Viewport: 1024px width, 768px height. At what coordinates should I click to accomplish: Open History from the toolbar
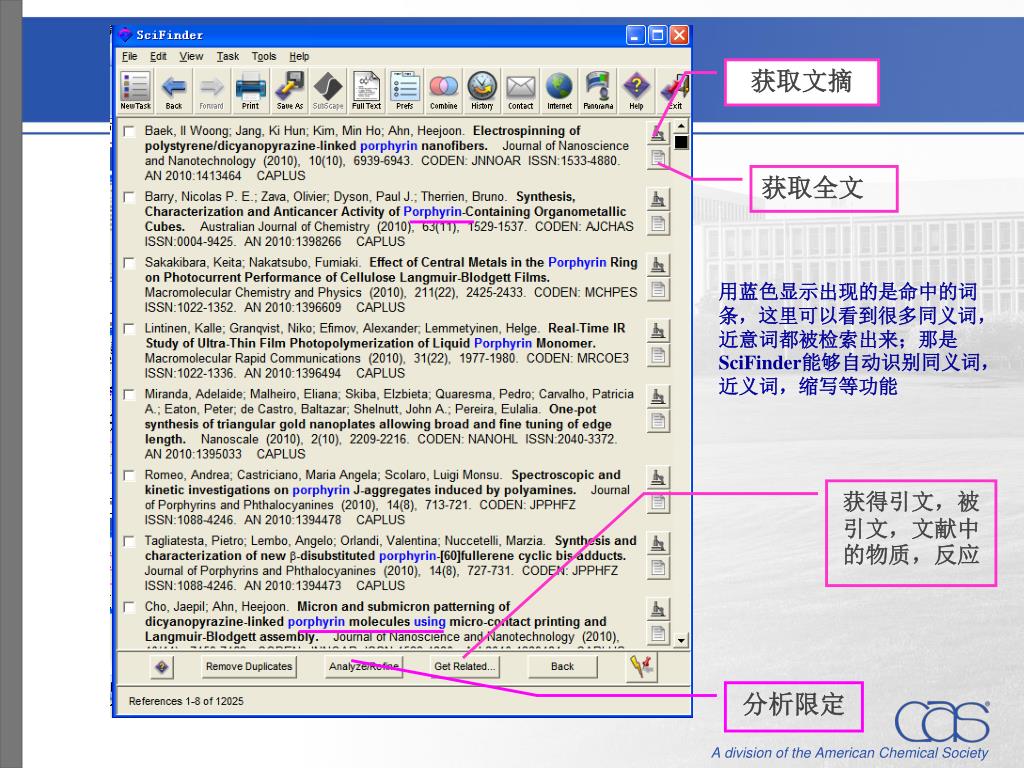pyautogui.click(x=482, y=91)
